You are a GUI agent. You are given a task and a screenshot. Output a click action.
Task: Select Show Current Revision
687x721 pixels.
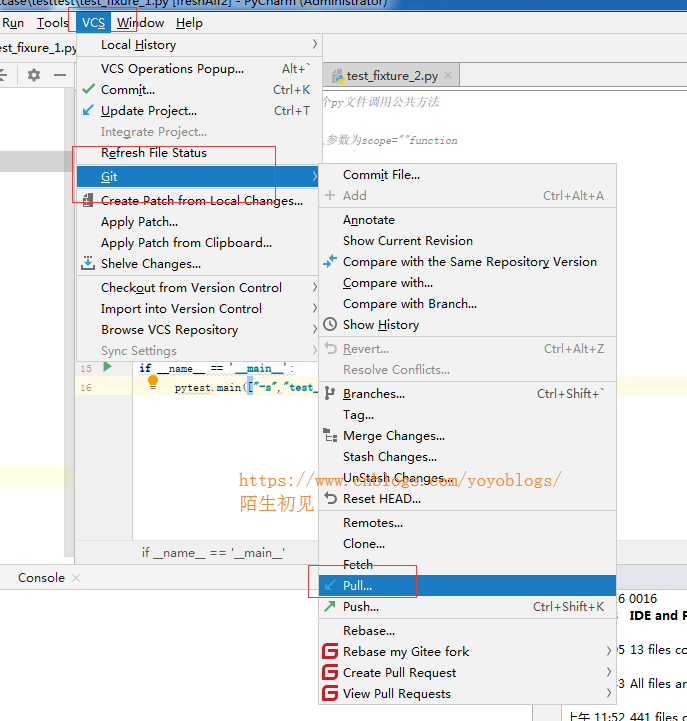[x=467, y=240]
